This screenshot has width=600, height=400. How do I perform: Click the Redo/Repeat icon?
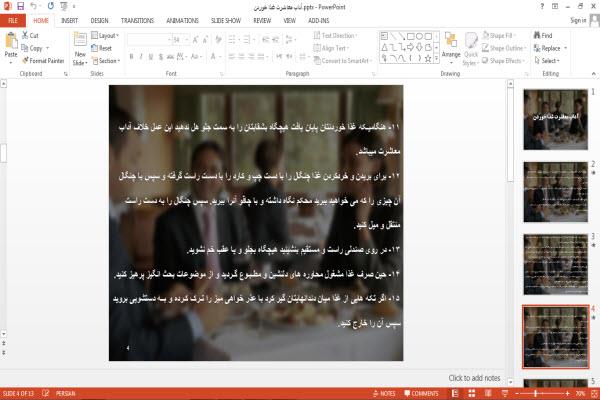point(51,6)
